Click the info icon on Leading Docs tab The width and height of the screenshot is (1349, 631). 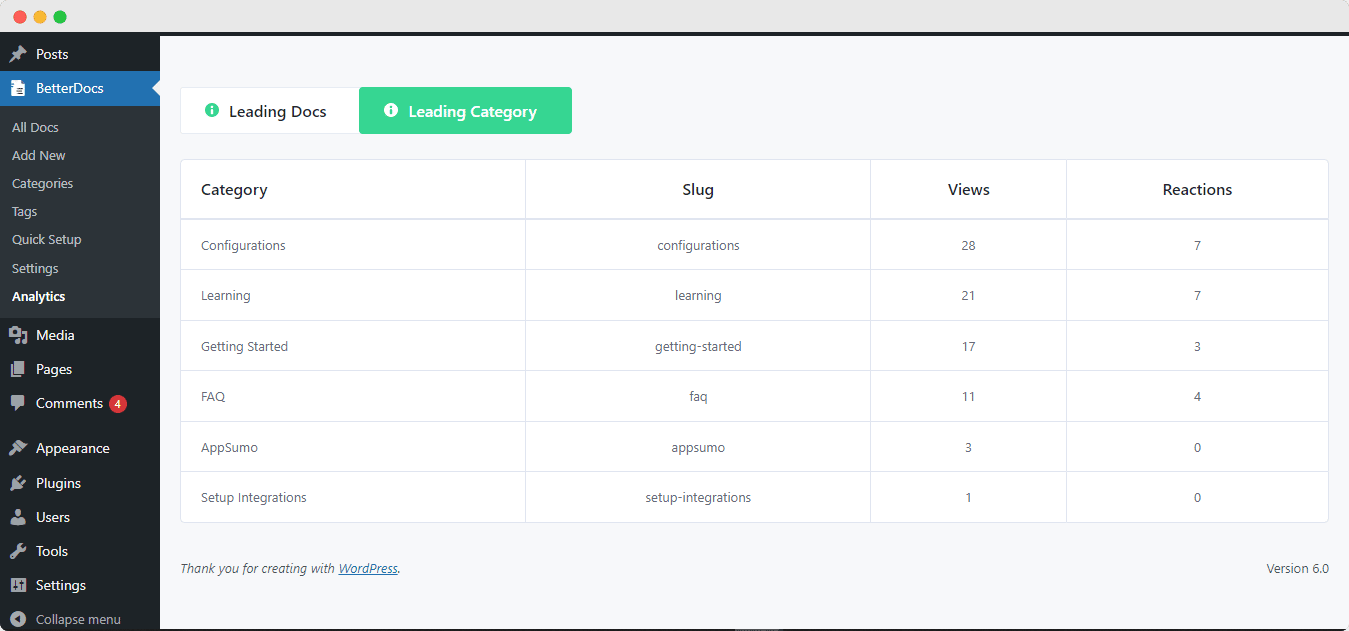[212, 110]
